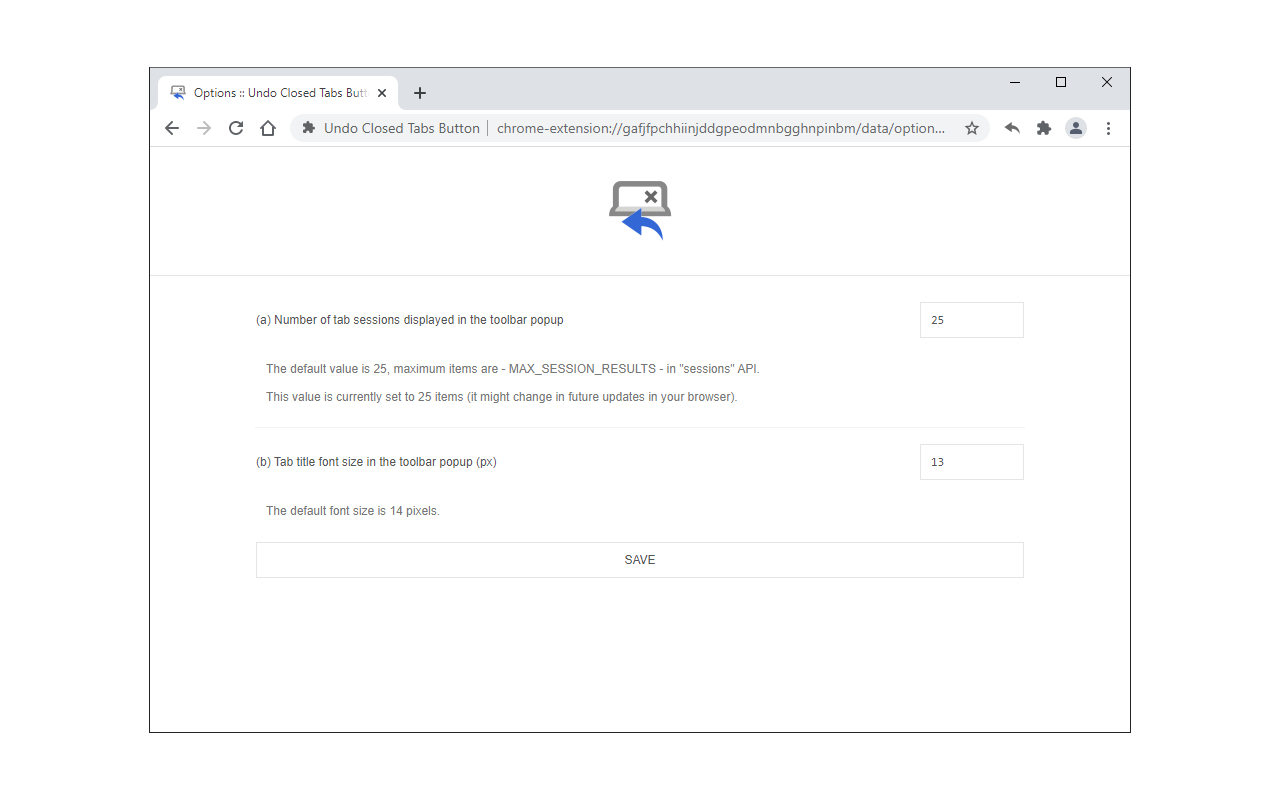Click the forward navigation arrow
The width and height of the screenshot is (1280, 800).
point(203,128)
